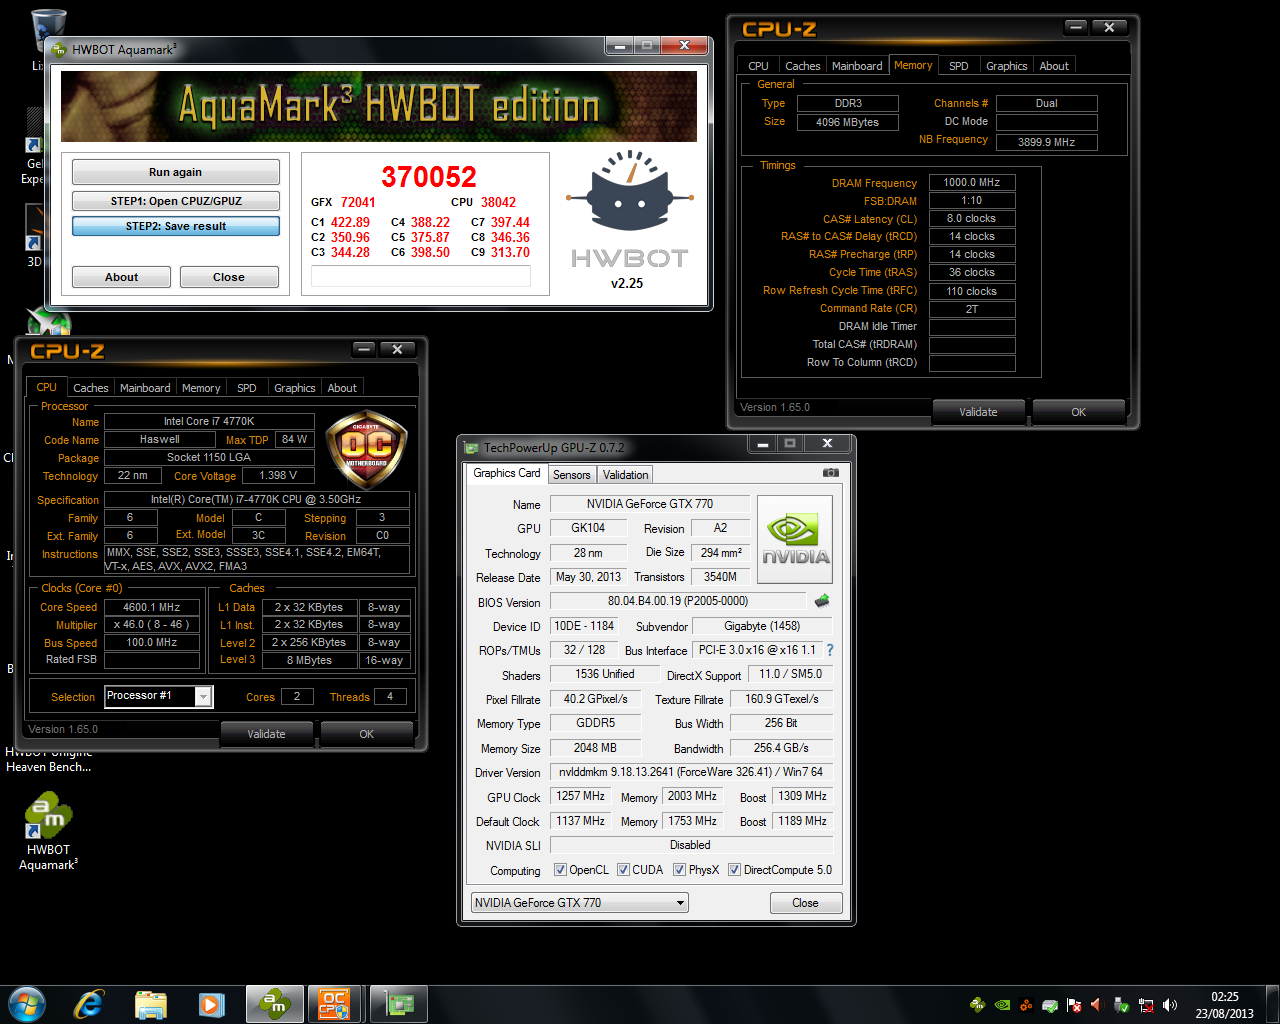
Task: Click the NB Frequency 3899.9 MHz value
Action: click(x=1047, y=142)
